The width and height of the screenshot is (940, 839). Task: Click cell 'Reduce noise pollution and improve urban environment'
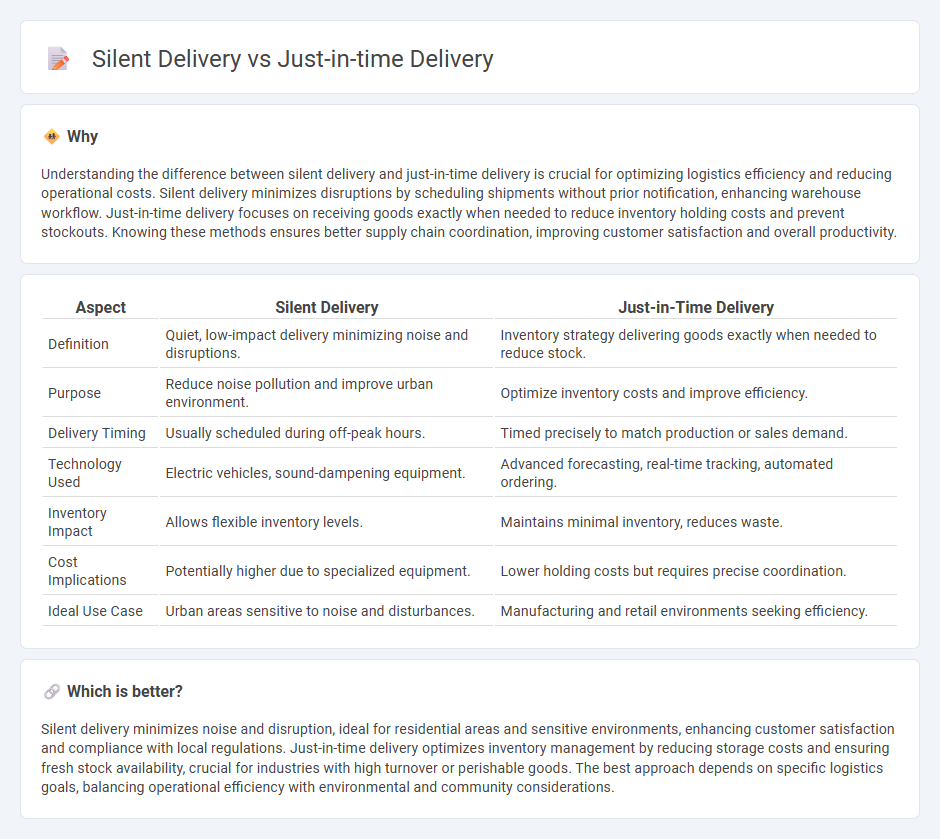pos(327,393)
